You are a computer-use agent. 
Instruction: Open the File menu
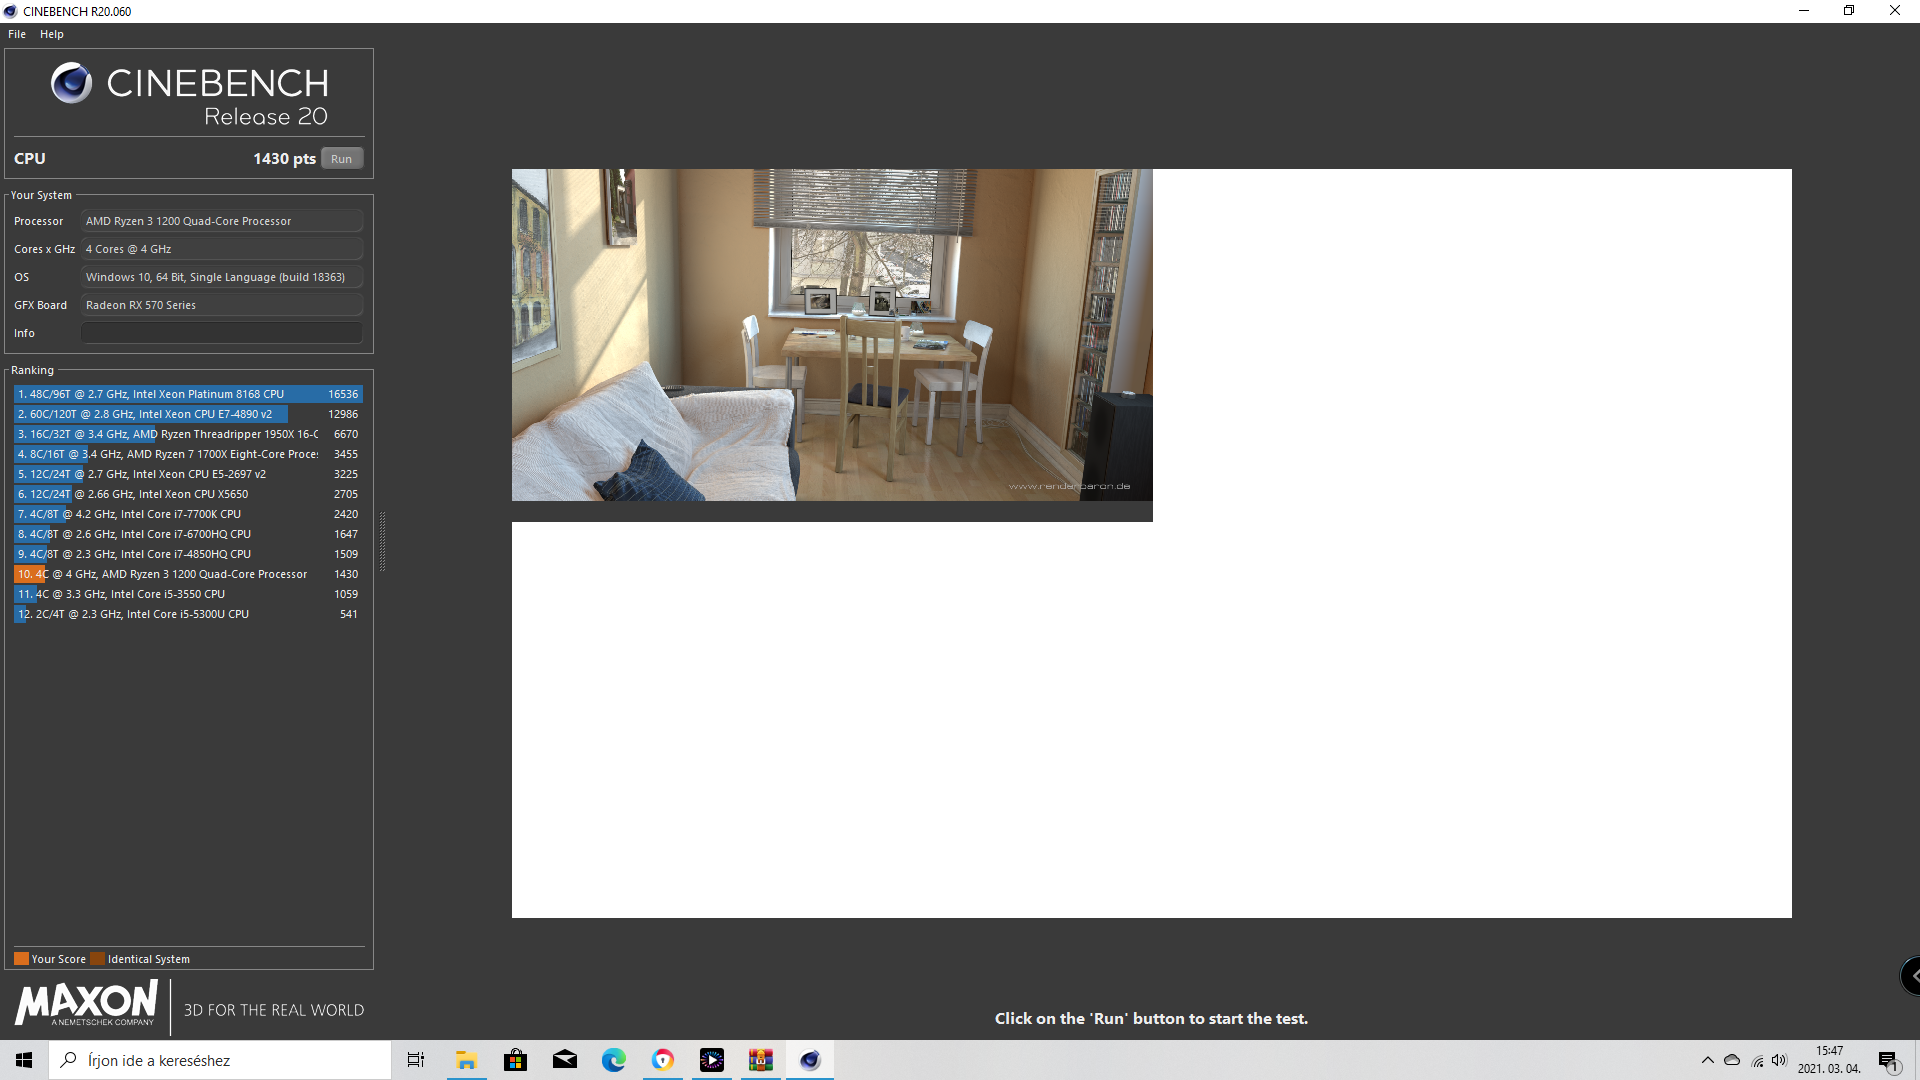click(x=17, y=34)
